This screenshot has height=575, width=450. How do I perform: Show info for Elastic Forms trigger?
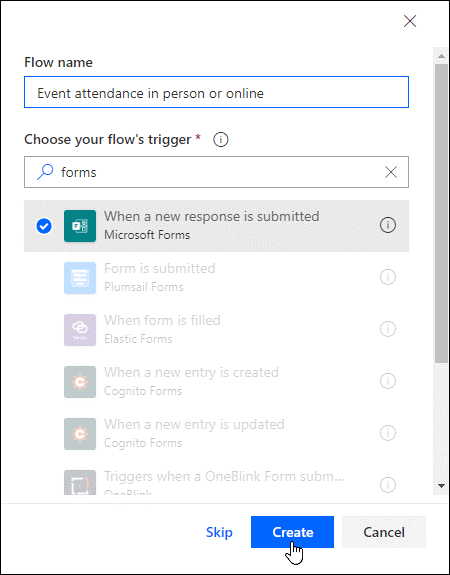click(388, 329)
